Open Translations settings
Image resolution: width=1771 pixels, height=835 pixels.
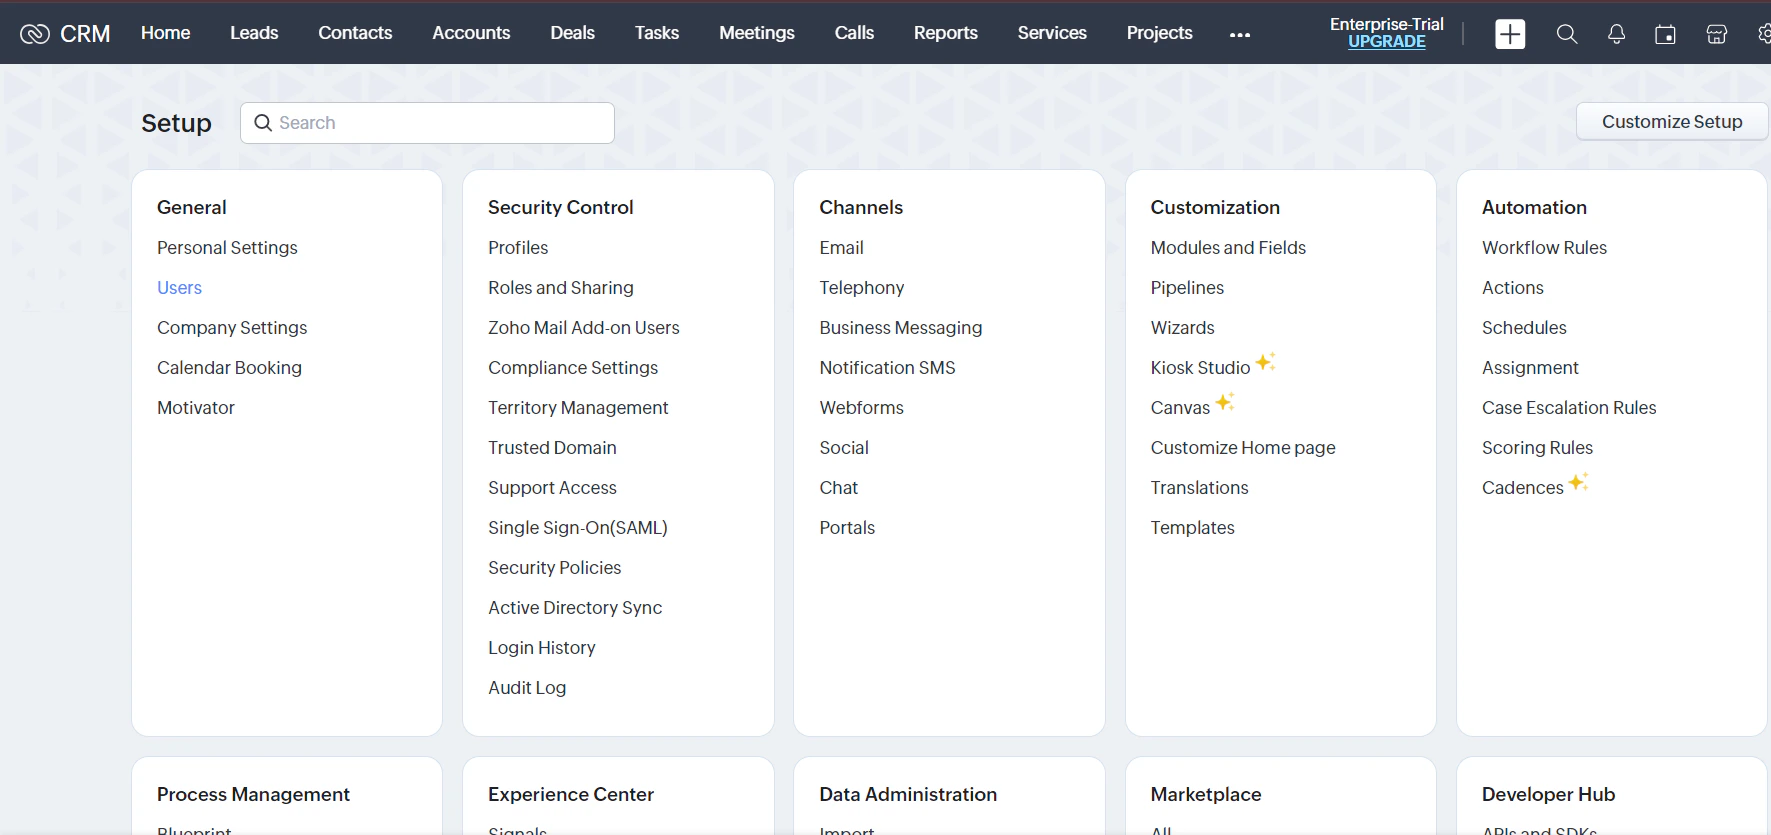click(1199, 488)
